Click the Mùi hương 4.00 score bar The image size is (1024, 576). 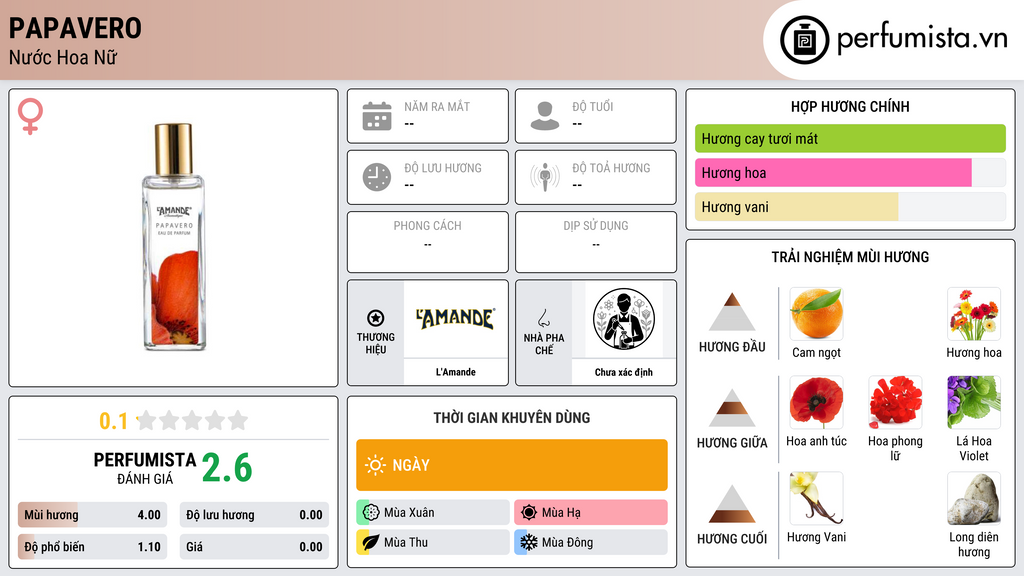click(92, 515)
